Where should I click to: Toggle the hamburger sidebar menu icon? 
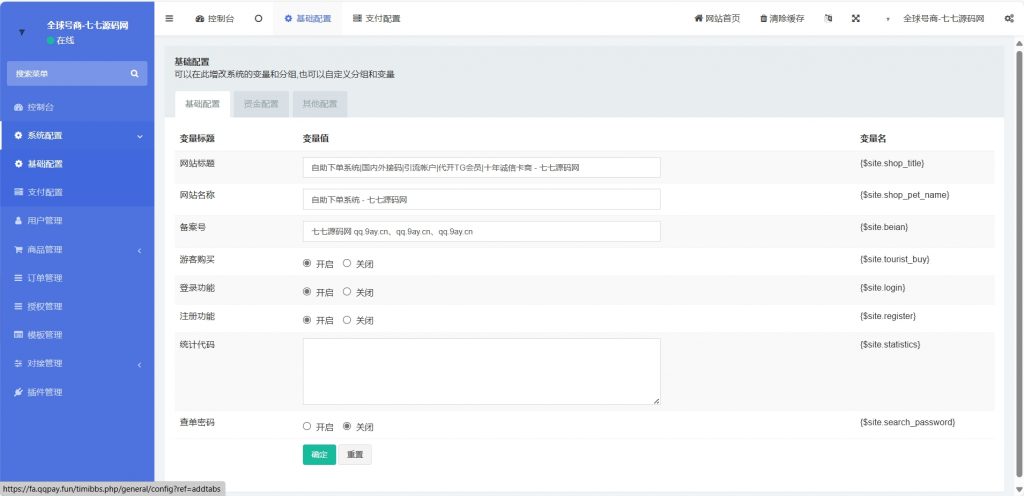[x=169, y=18]
